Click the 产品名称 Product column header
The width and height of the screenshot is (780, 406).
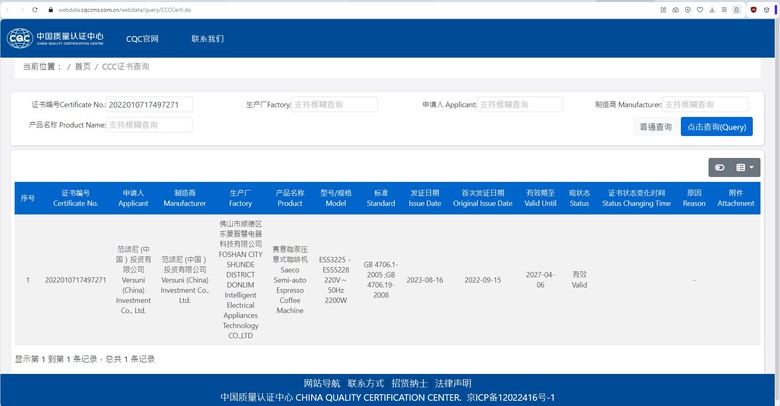click(x=290, y=198)
